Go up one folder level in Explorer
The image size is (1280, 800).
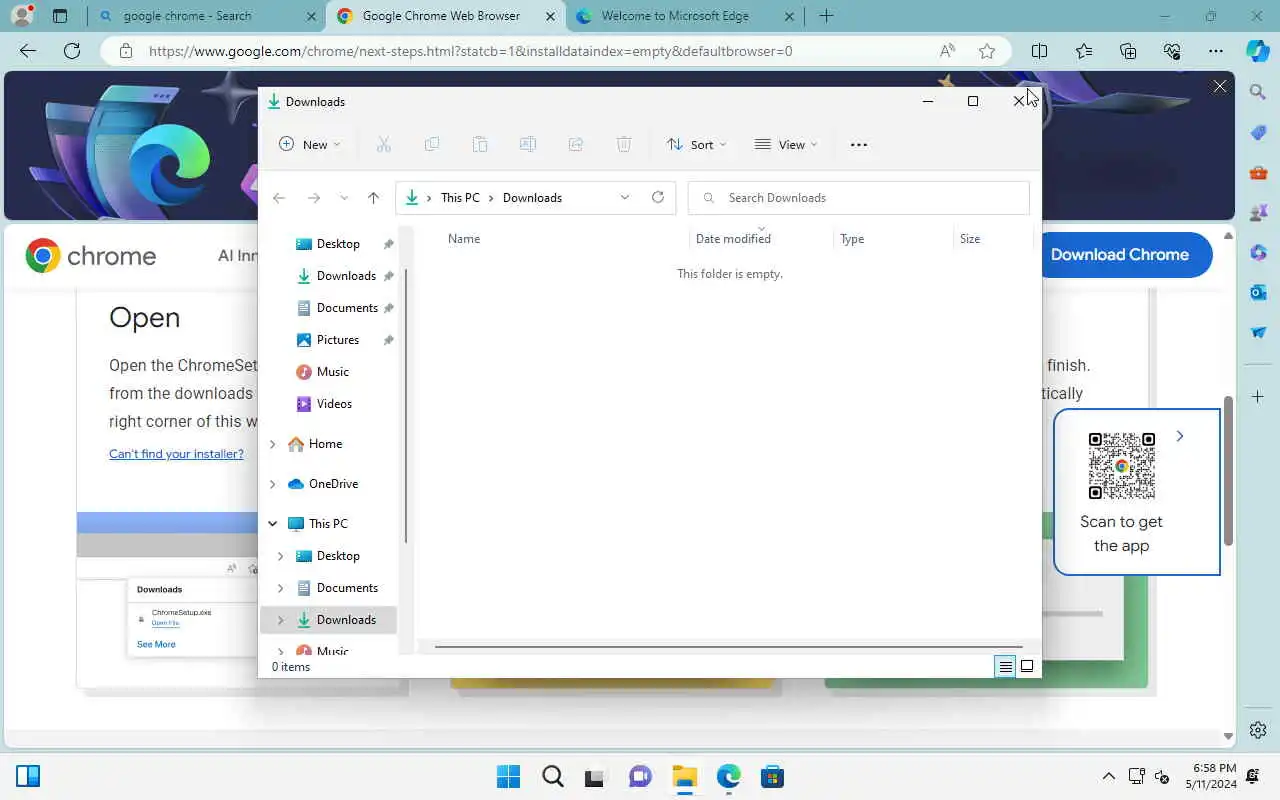point(373,198)
